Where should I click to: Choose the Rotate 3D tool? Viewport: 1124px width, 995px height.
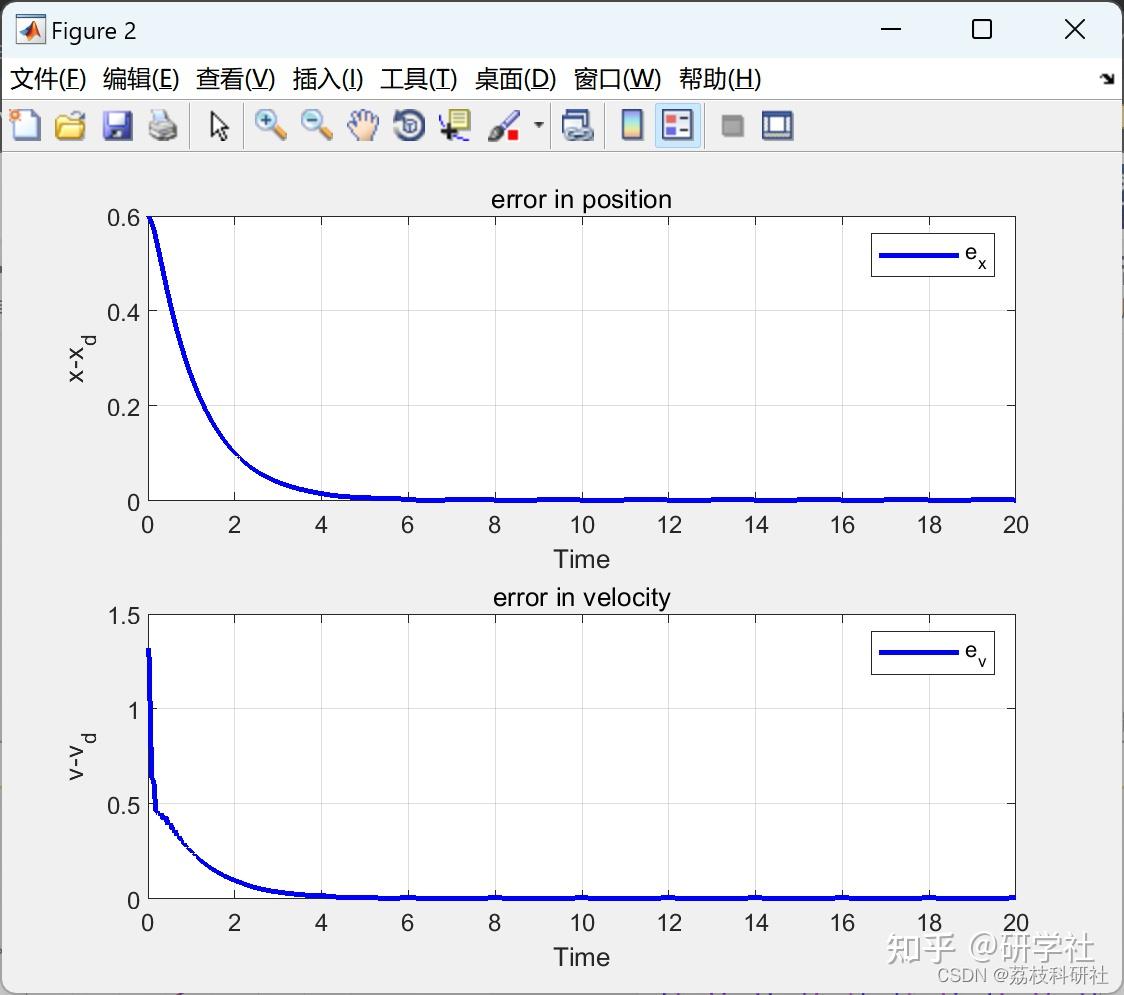409,125
